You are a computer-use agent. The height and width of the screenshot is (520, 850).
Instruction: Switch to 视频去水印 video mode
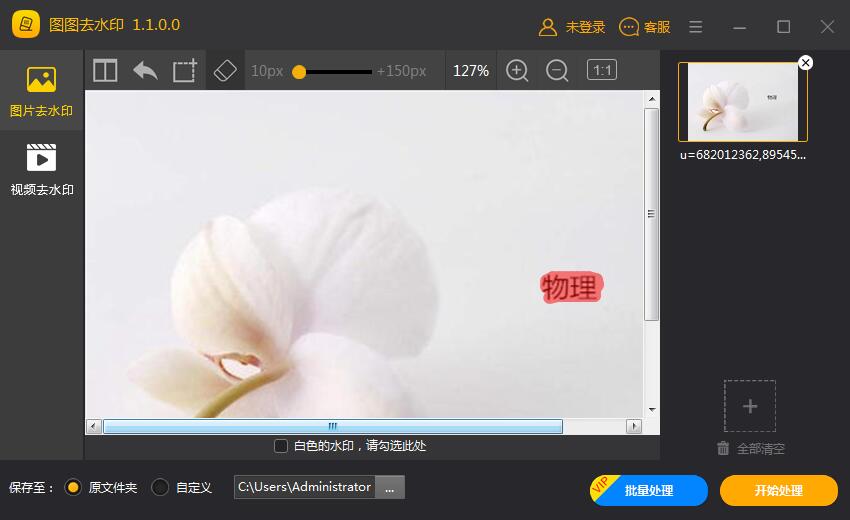pos(41,169)
